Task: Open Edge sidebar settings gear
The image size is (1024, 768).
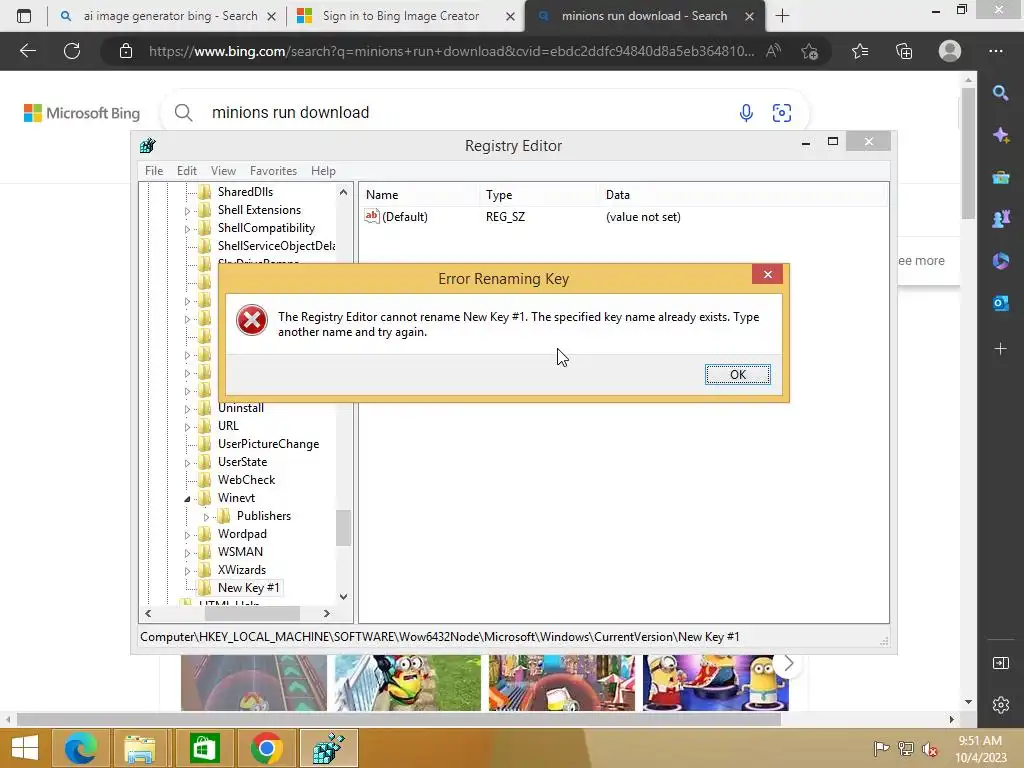Action: click(x=1000, y=705)
